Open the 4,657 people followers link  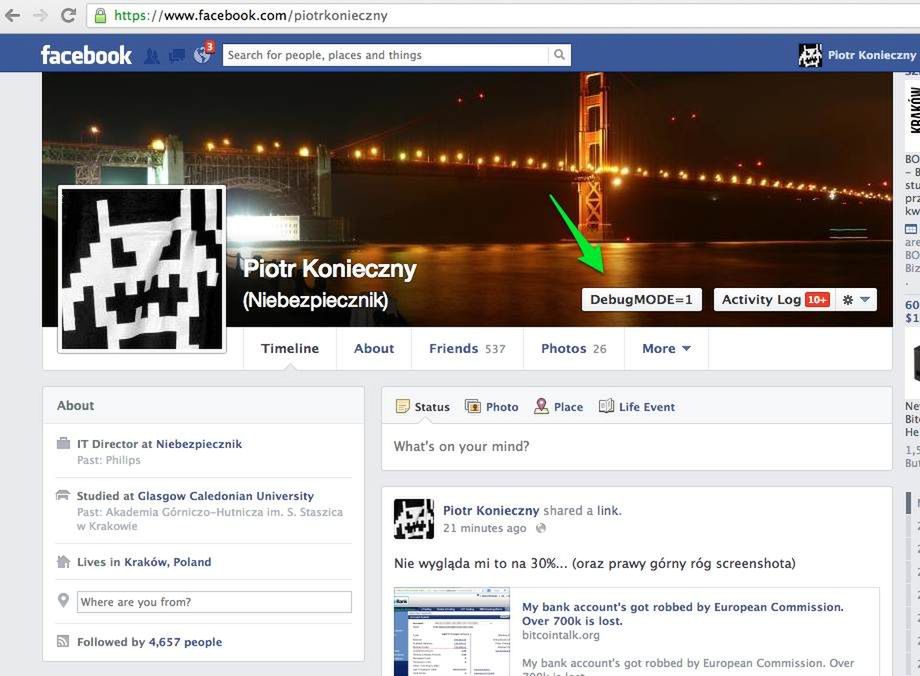(x=185, y=642)
